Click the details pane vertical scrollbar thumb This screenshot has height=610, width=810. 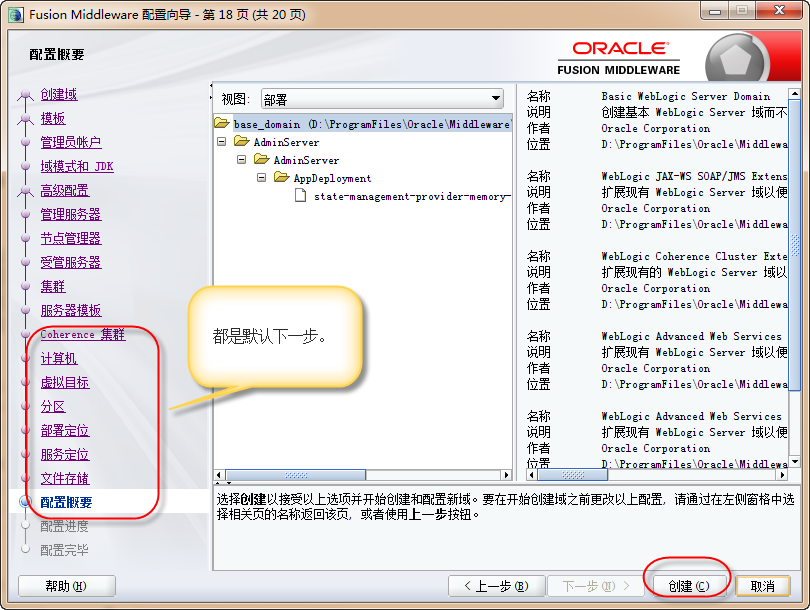click(x=795, y=245)
